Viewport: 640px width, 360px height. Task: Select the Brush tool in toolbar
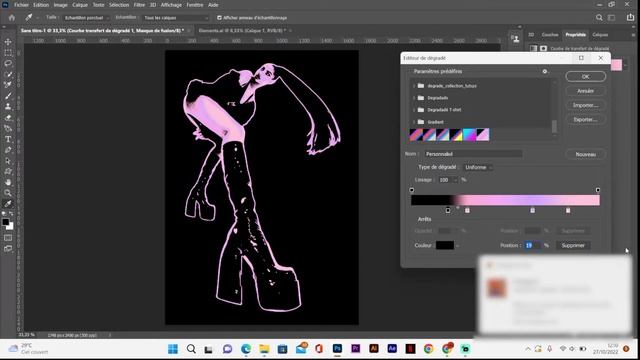[8, 96]
